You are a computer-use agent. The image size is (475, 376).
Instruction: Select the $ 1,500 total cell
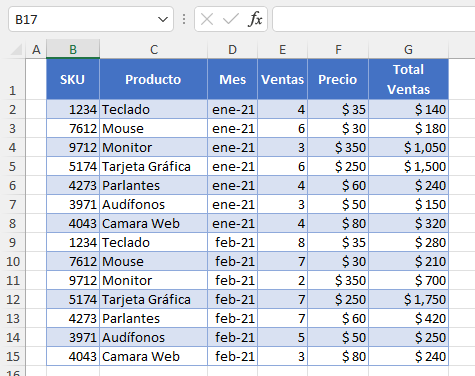click(x=408, y=166)
